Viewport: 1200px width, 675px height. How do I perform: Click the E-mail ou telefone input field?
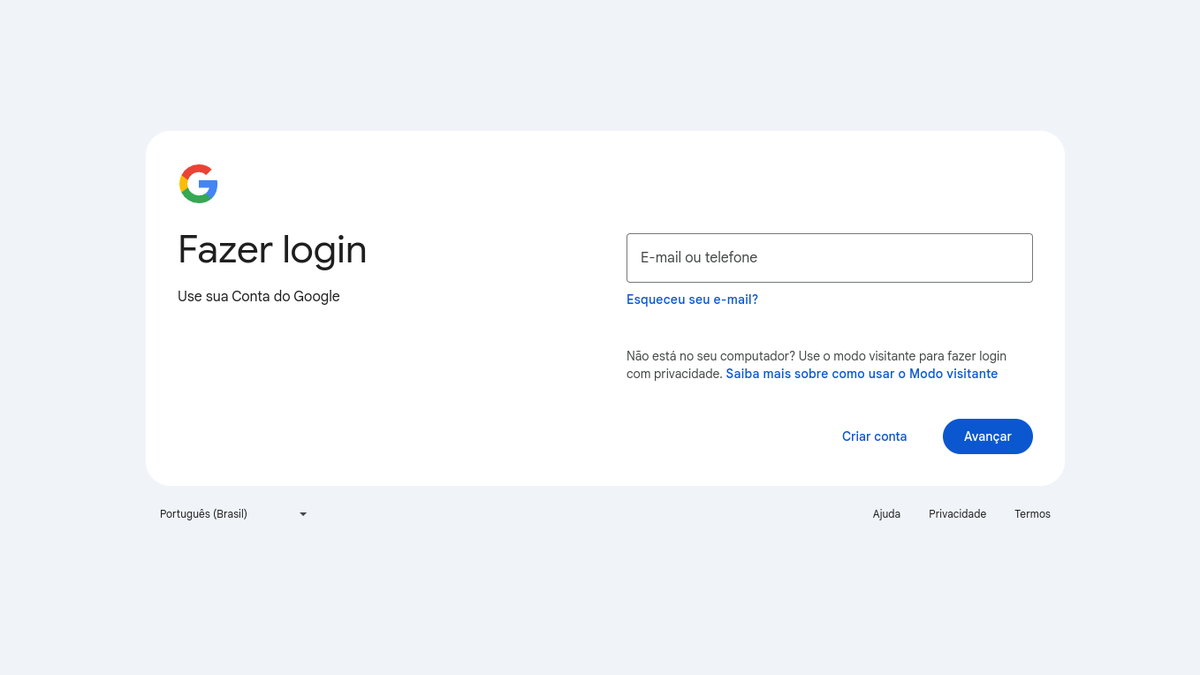(829, 257)
